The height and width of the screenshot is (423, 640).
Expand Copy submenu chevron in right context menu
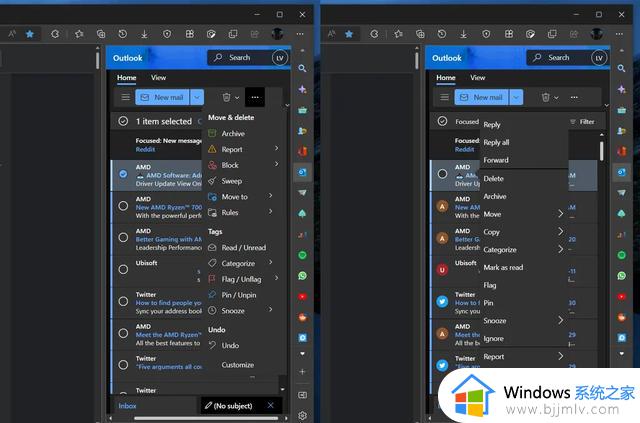click(560, 232)
